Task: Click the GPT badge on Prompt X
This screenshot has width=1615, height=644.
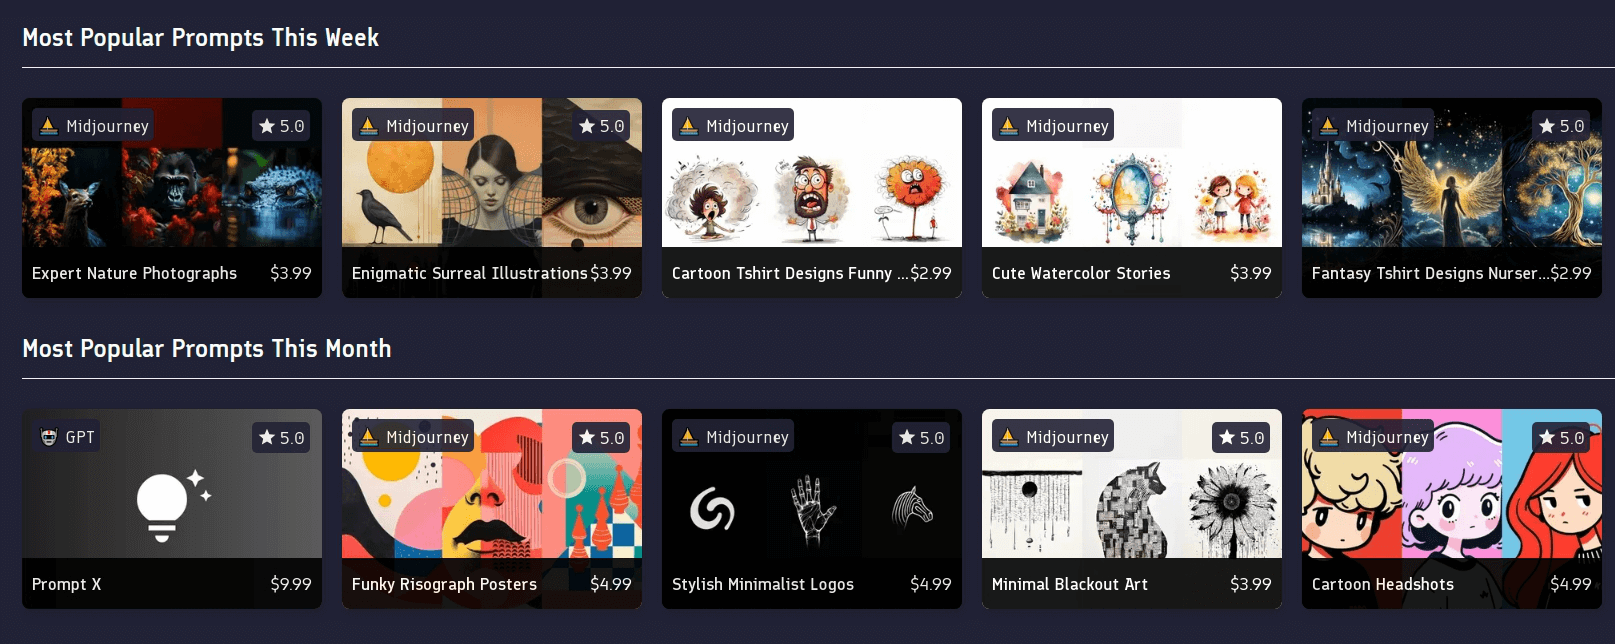Action: coord(67,437)
